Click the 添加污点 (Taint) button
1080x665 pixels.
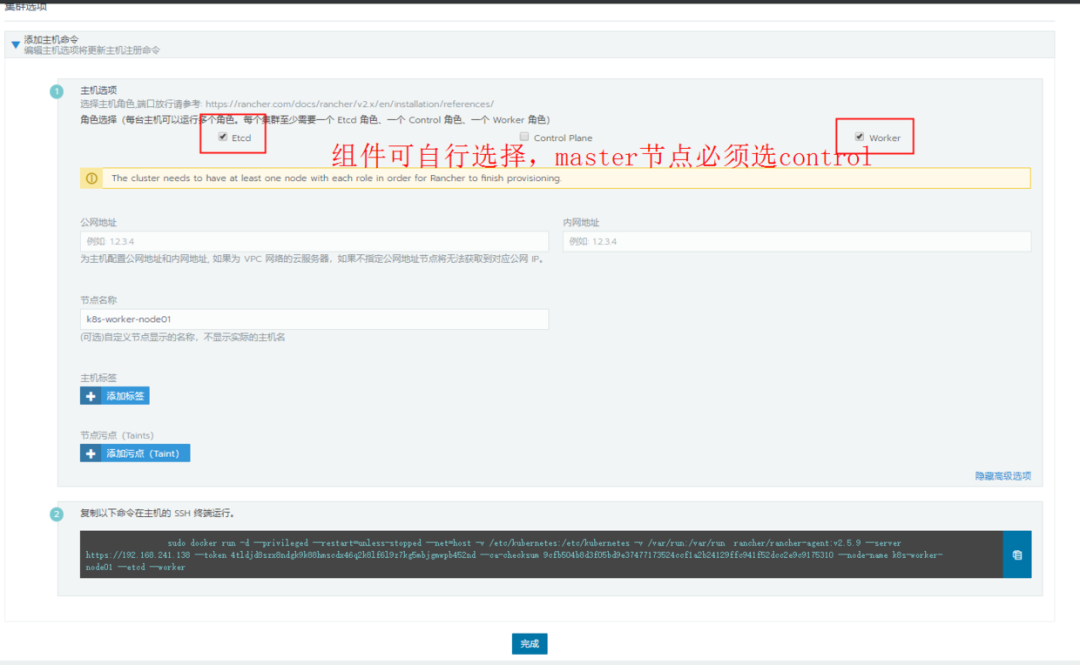click(x=135, y=453)
